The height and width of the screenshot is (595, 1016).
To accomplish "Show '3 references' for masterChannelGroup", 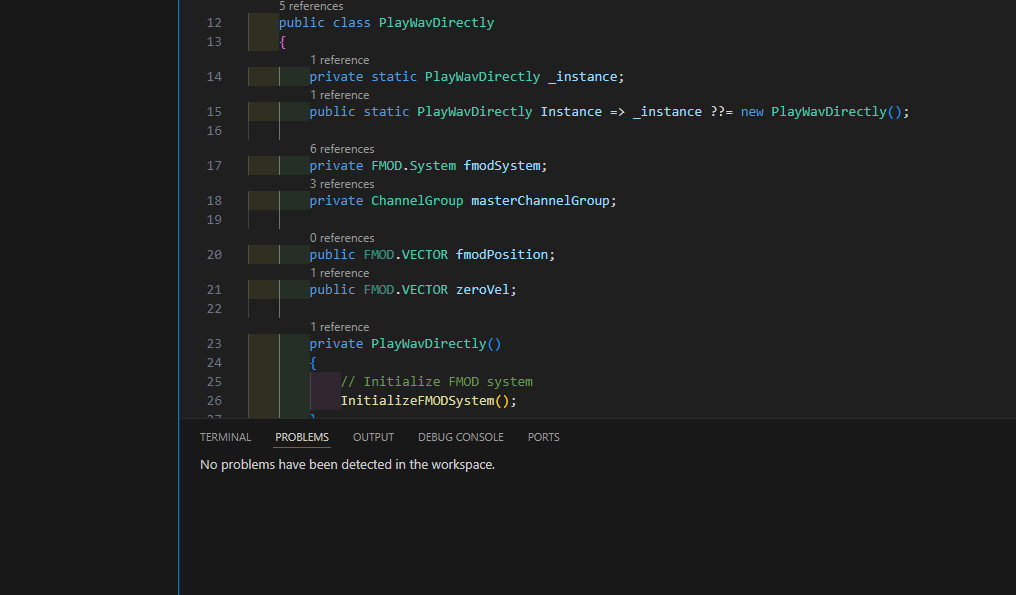I will [342, 184].
